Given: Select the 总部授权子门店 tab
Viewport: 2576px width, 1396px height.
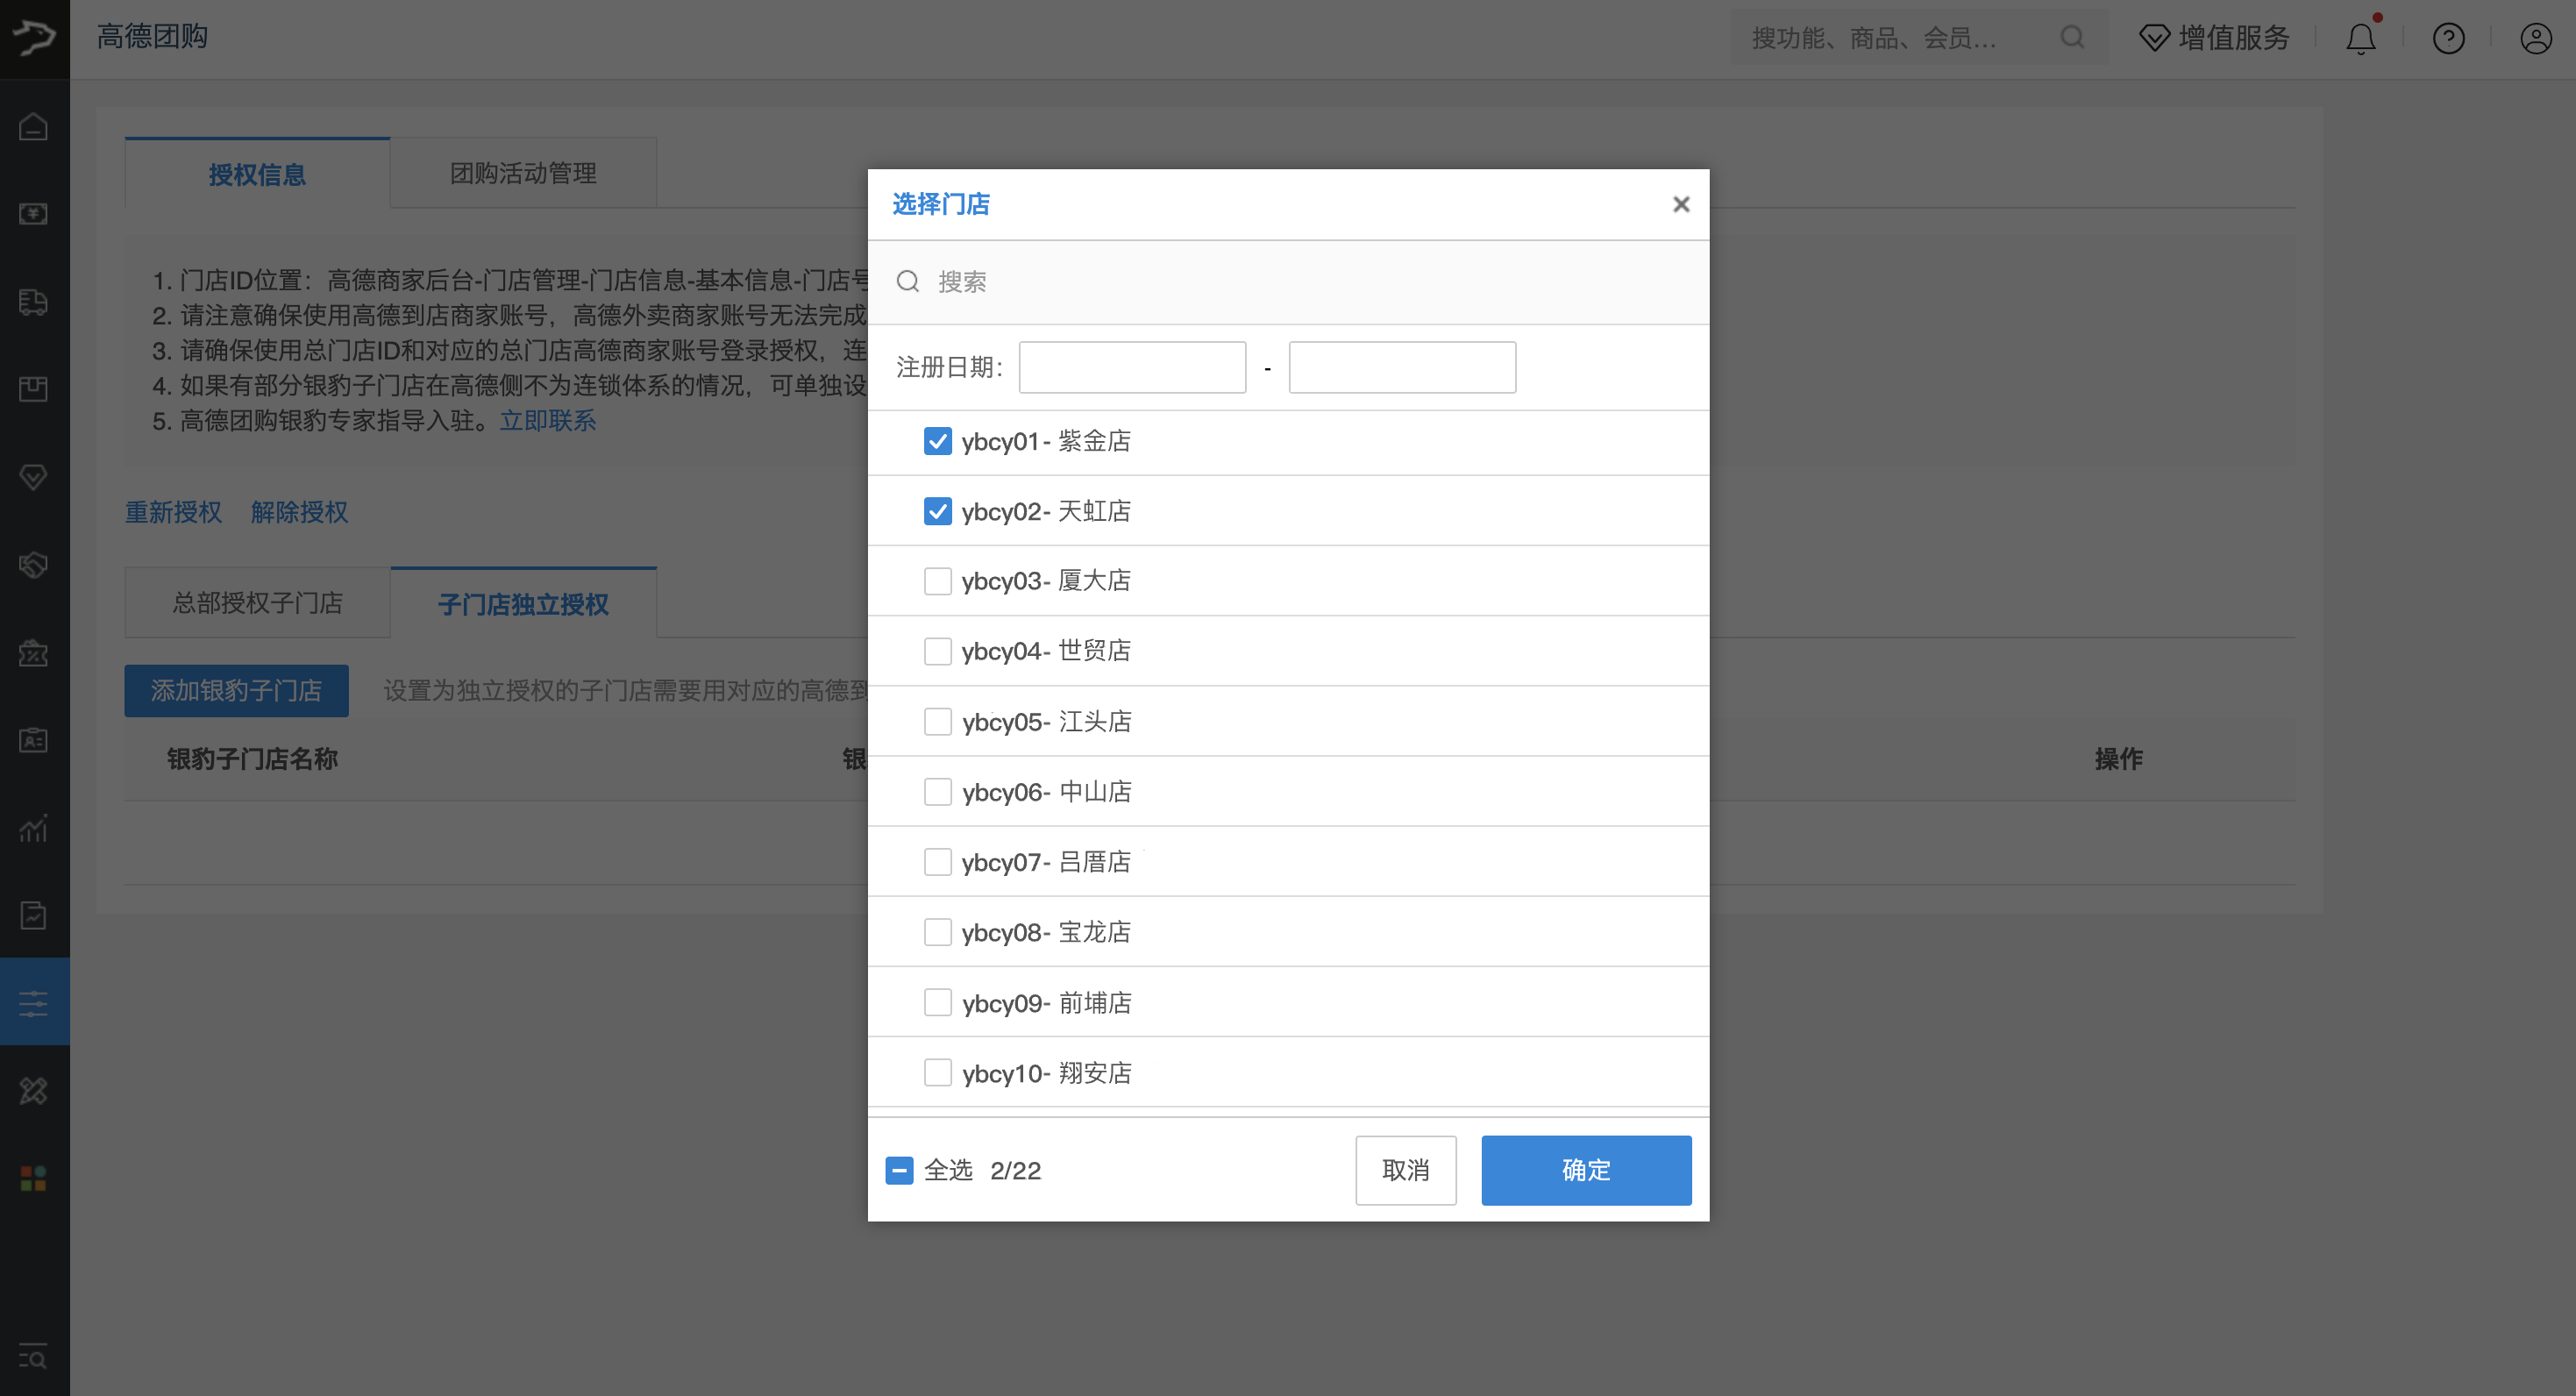Looking at the screenshot, I should pos(257,603).
